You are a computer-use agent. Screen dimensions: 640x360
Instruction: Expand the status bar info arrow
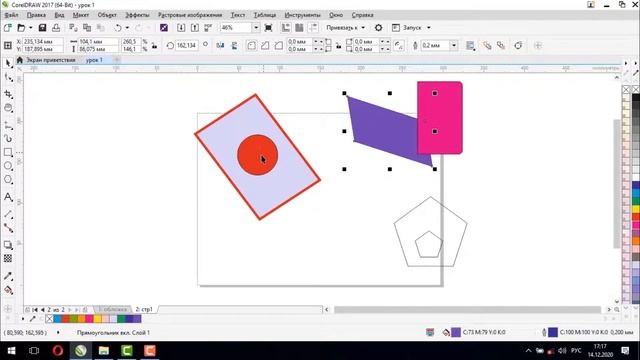pos(58,333)
